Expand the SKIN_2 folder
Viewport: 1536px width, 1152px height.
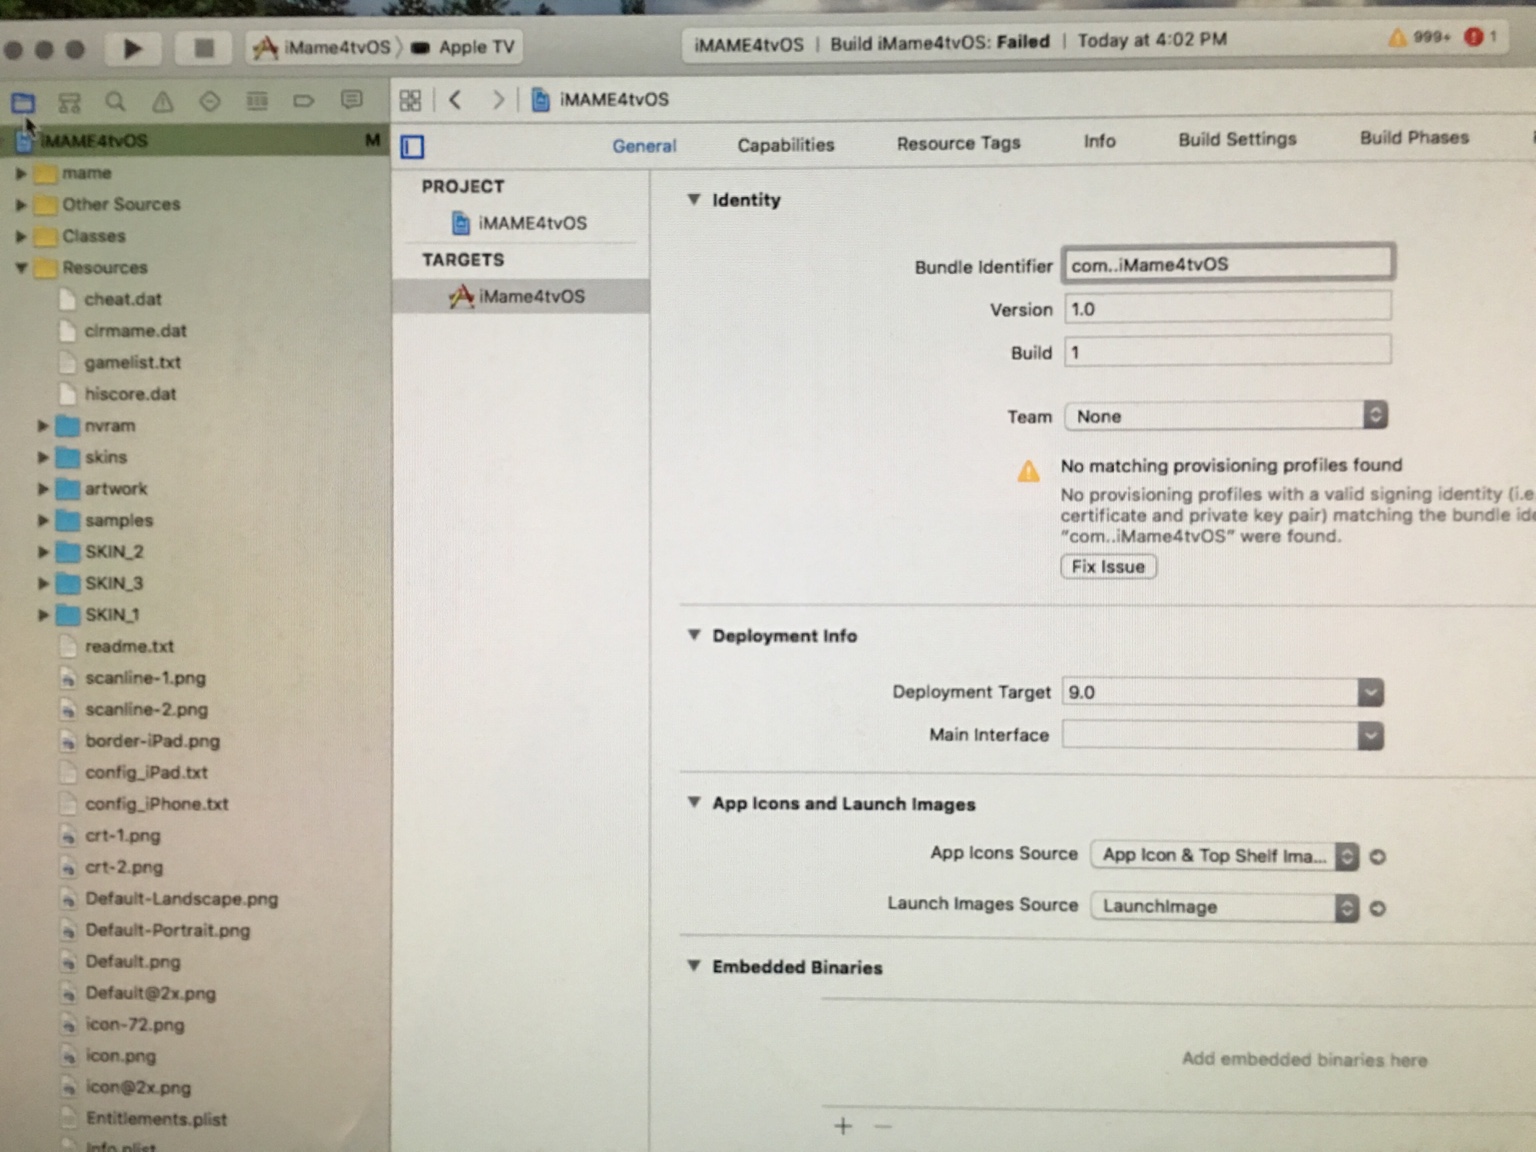pyautogui.click(x=43, y=552)
